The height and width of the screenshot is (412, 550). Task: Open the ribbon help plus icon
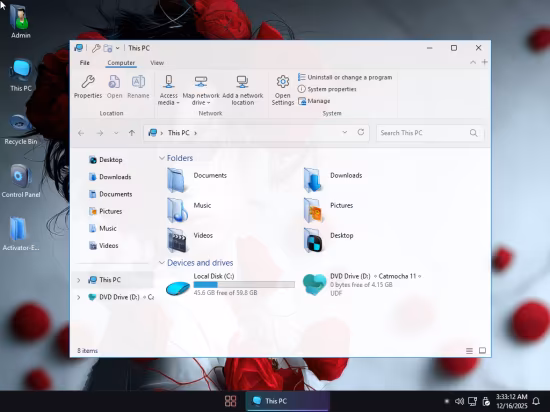(x=484, y=62)
